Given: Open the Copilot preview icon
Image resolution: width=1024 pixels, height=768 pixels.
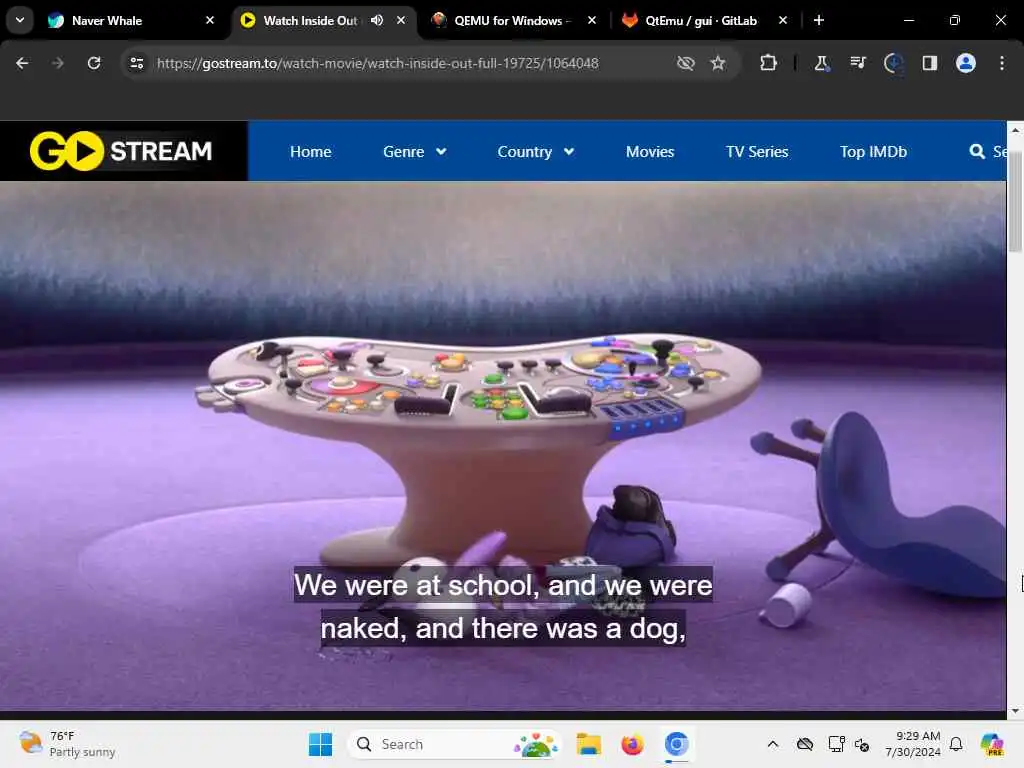Looking at the screenshot, I should [992, 744].
